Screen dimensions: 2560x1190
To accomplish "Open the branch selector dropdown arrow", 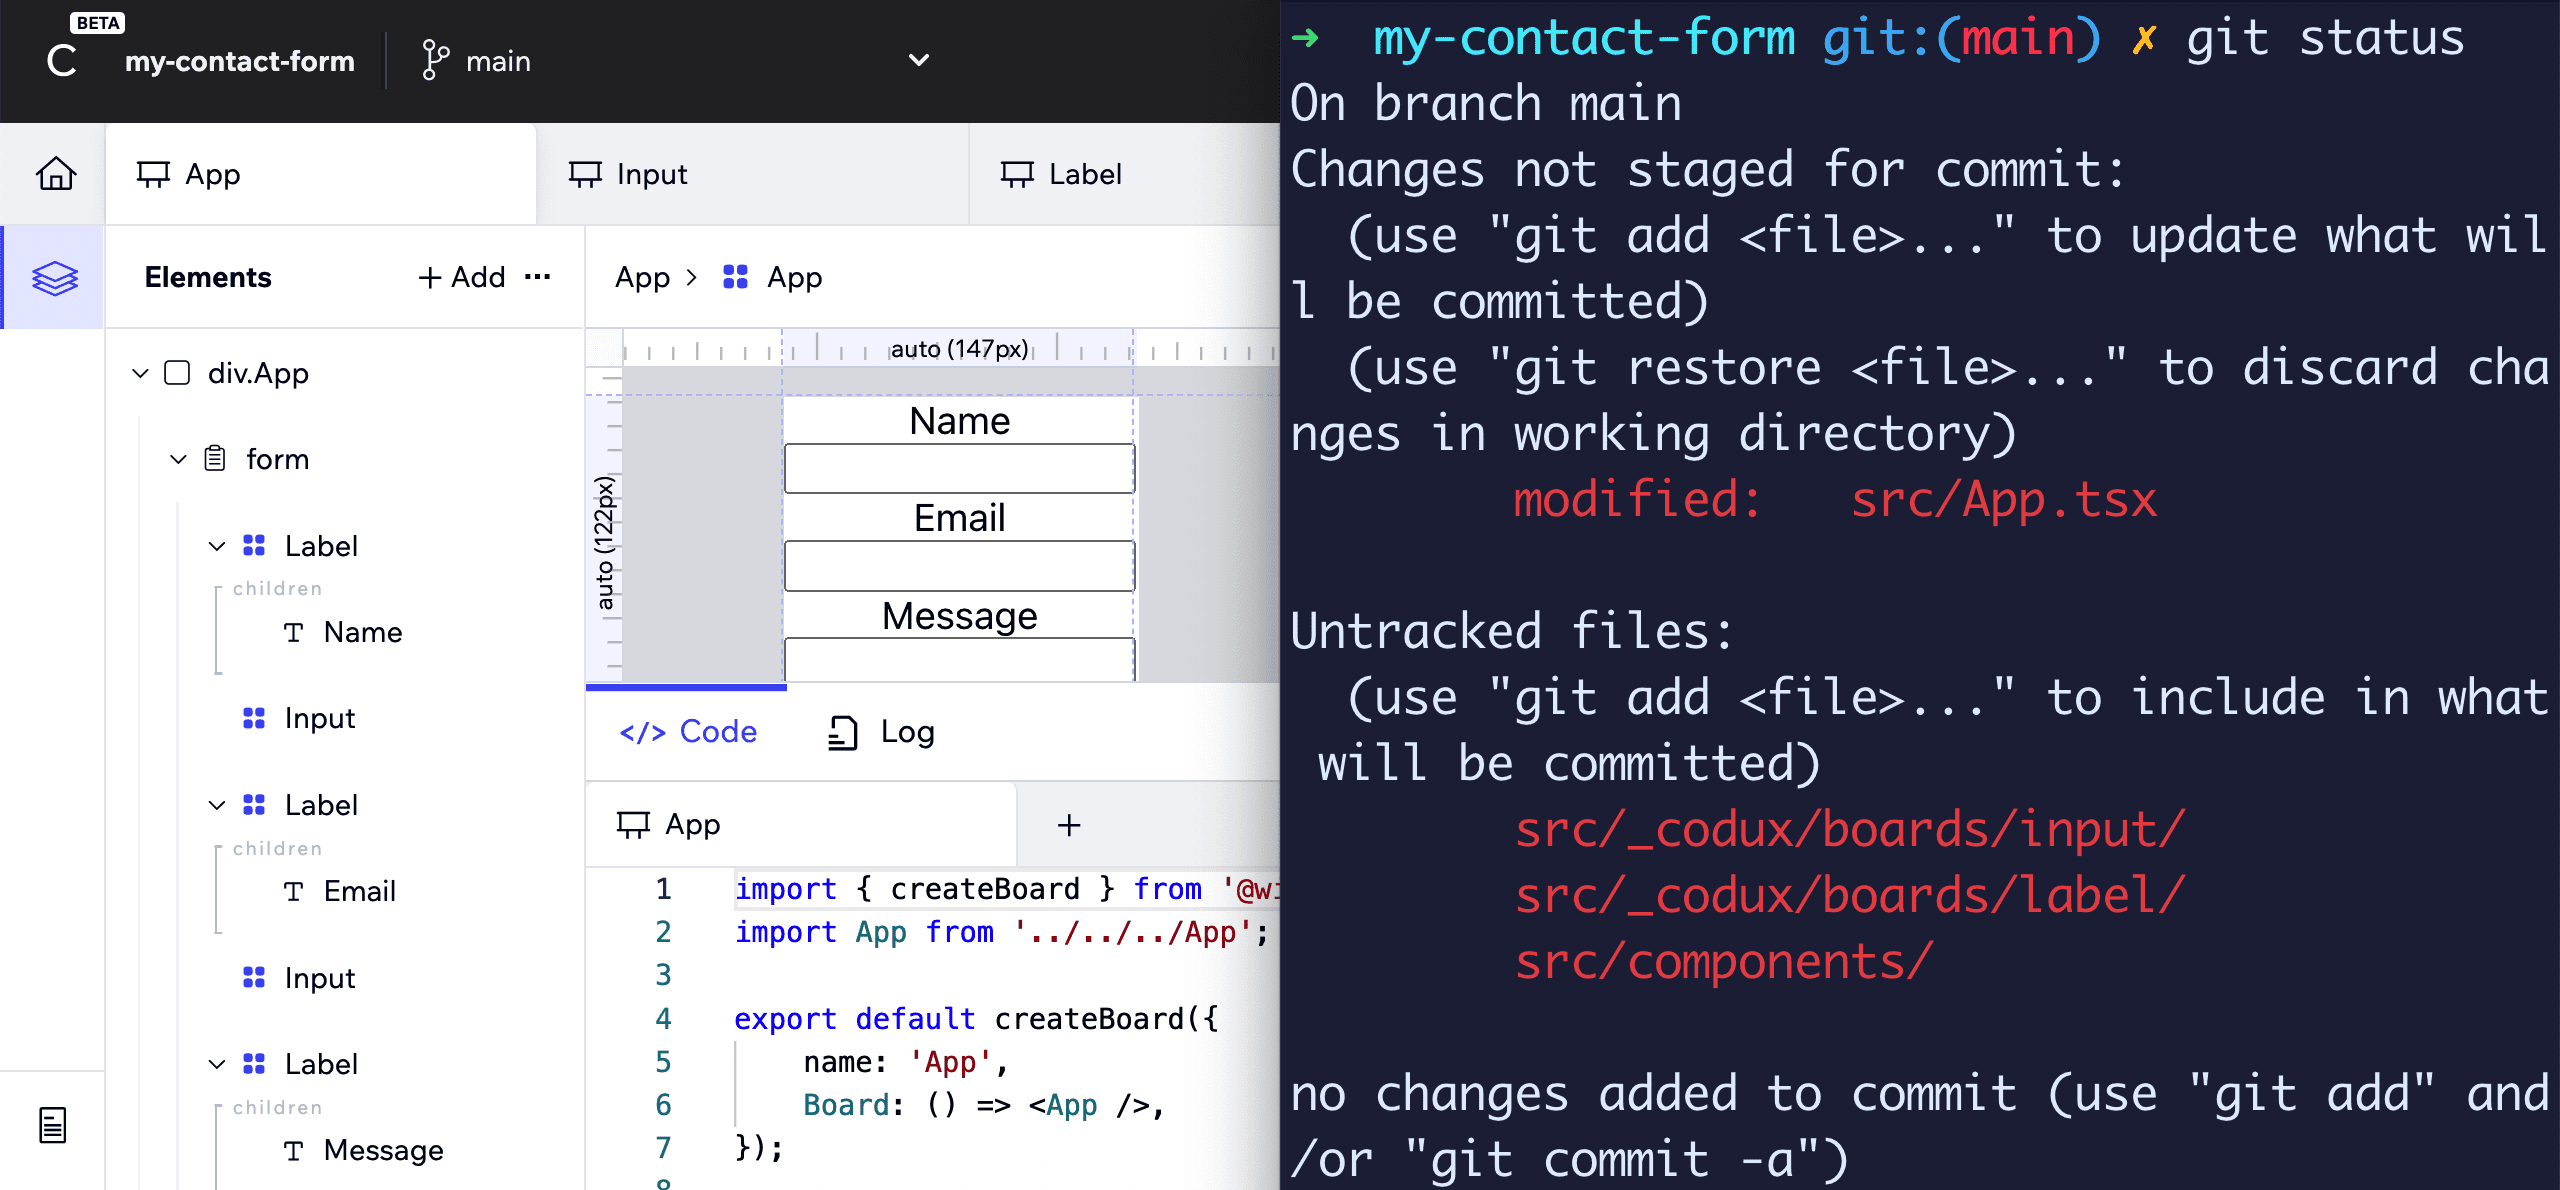I will coord(918,60).
